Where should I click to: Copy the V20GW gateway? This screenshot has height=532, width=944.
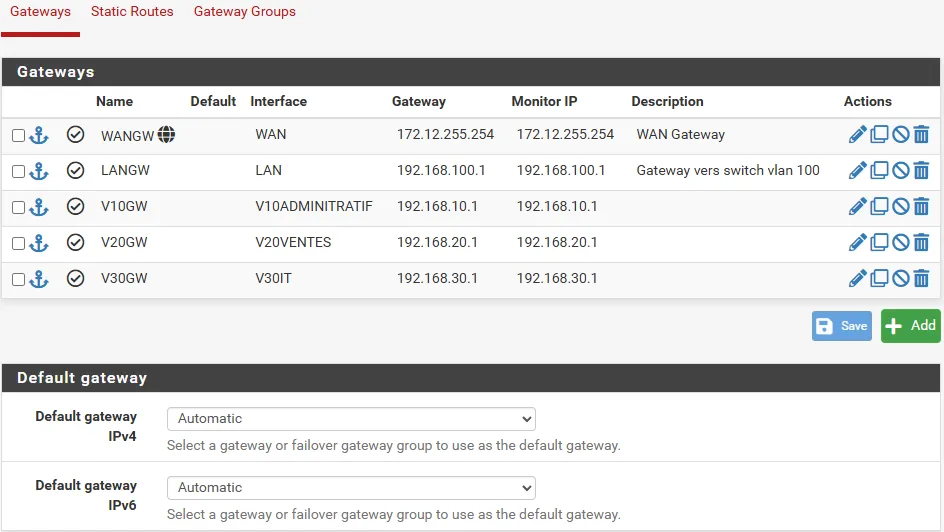tap(879, 243)
